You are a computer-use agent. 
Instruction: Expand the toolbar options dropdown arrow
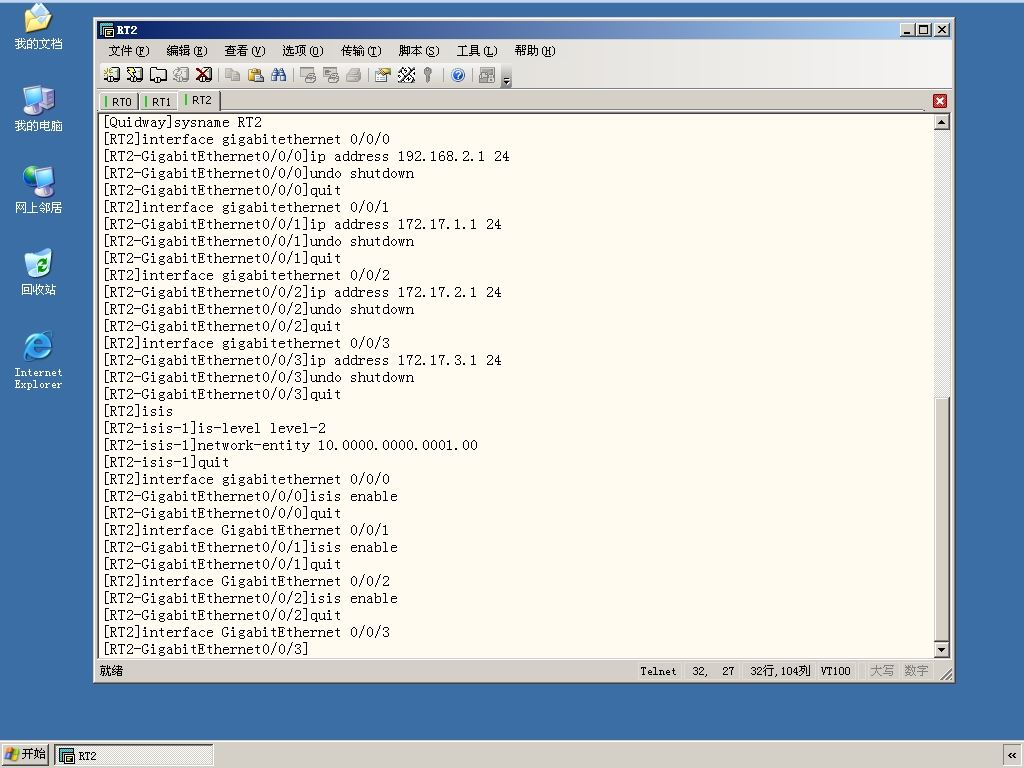506,80
